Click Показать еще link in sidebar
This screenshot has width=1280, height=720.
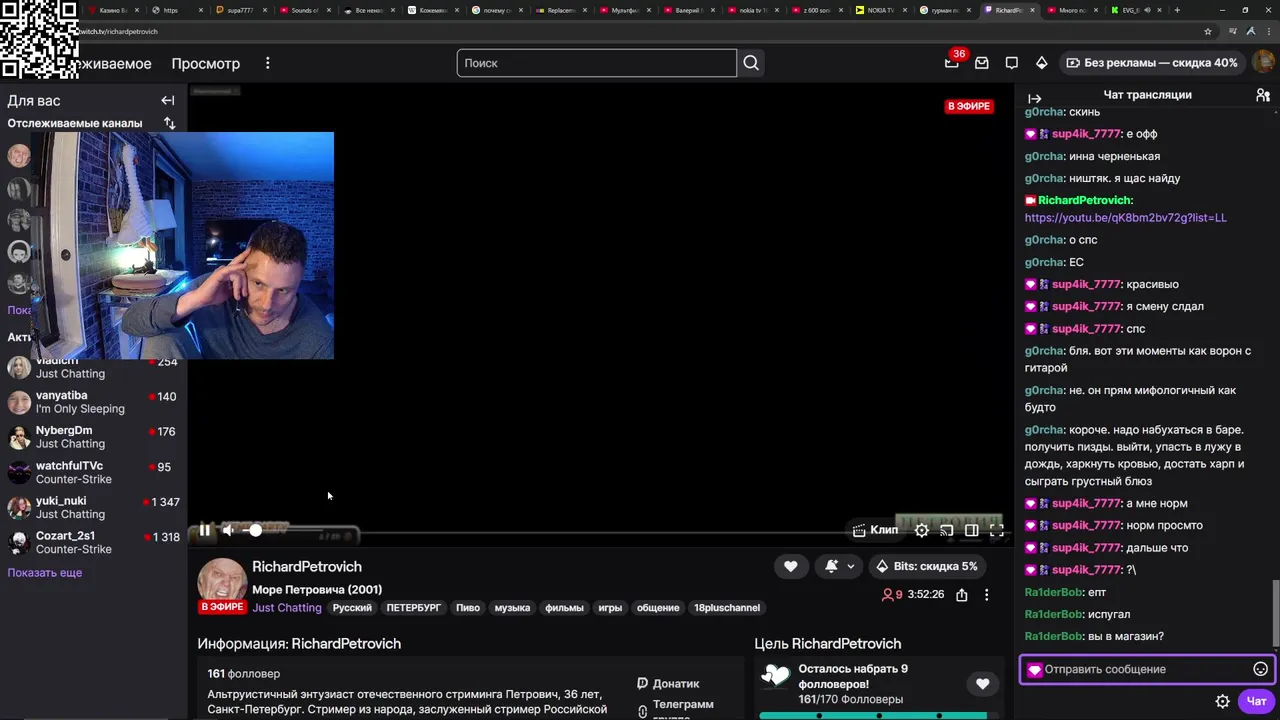(45, 573)
